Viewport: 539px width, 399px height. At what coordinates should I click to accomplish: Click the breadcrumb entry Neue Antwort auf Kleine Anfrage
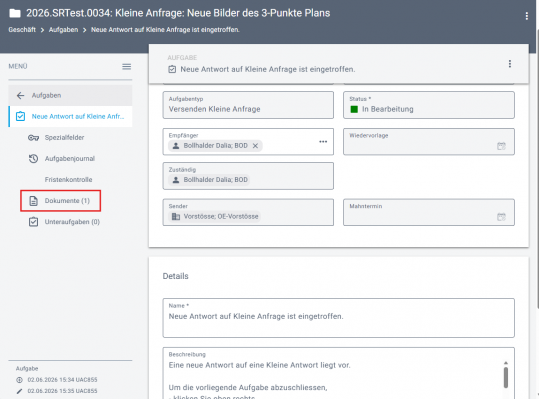pyautogui.click(x=165, y=30)
